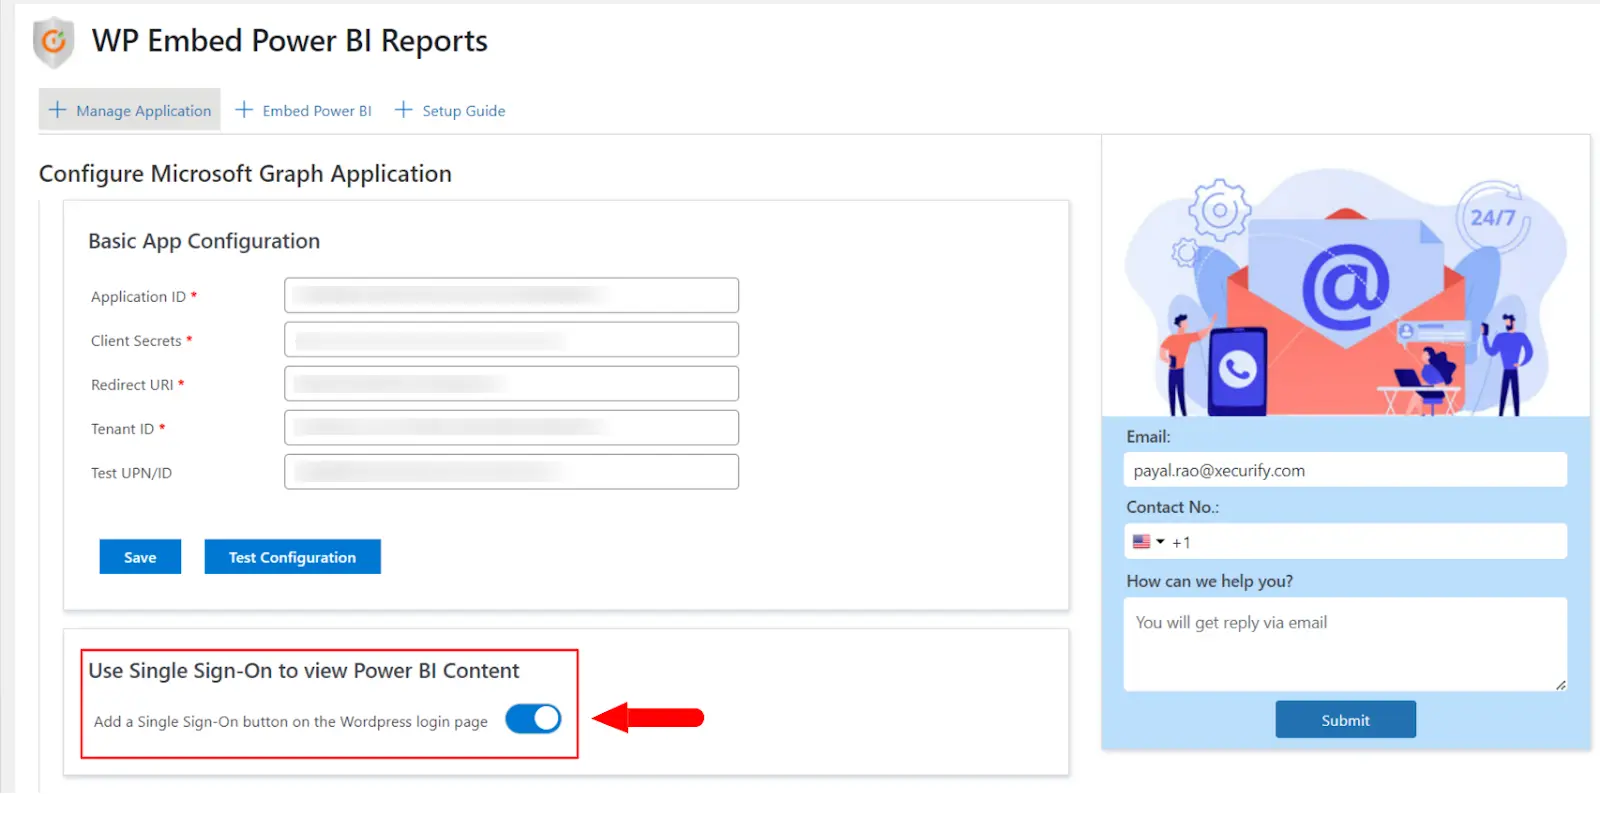Screen dimensions: 1600x817
Task: Click the How can we help you? label
Action: (x=1210, y=581)
